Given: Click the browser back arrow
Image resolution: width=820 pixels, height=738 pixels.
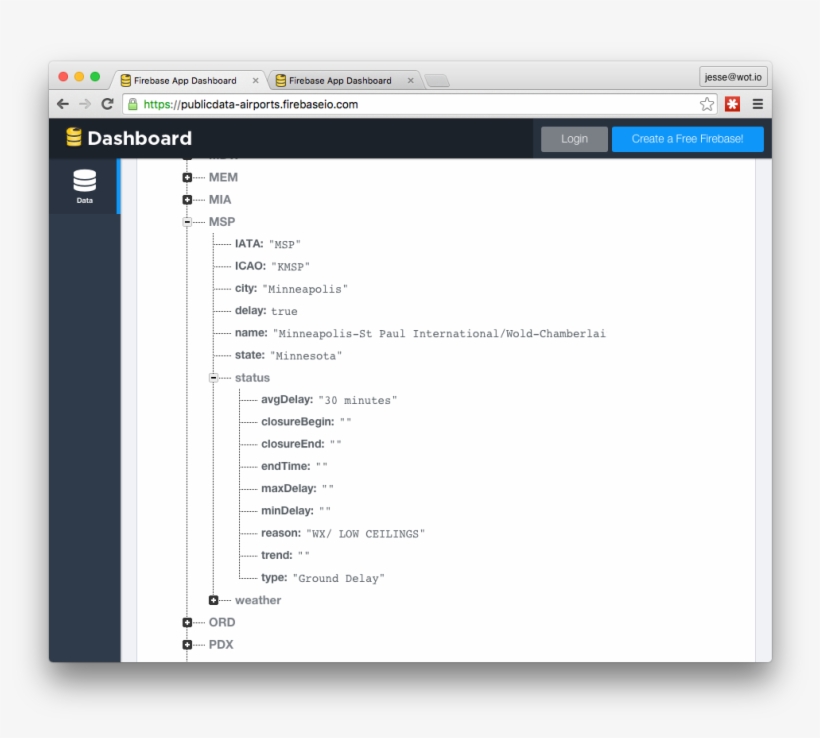Looking at the screenshot, I should pos(63,104).
